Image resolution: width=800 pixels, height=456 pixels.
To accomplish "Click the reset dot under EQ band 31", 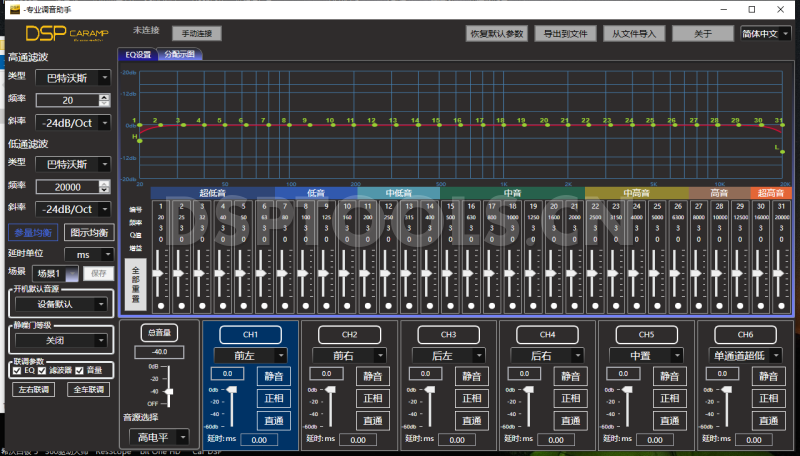I will 780,306.
